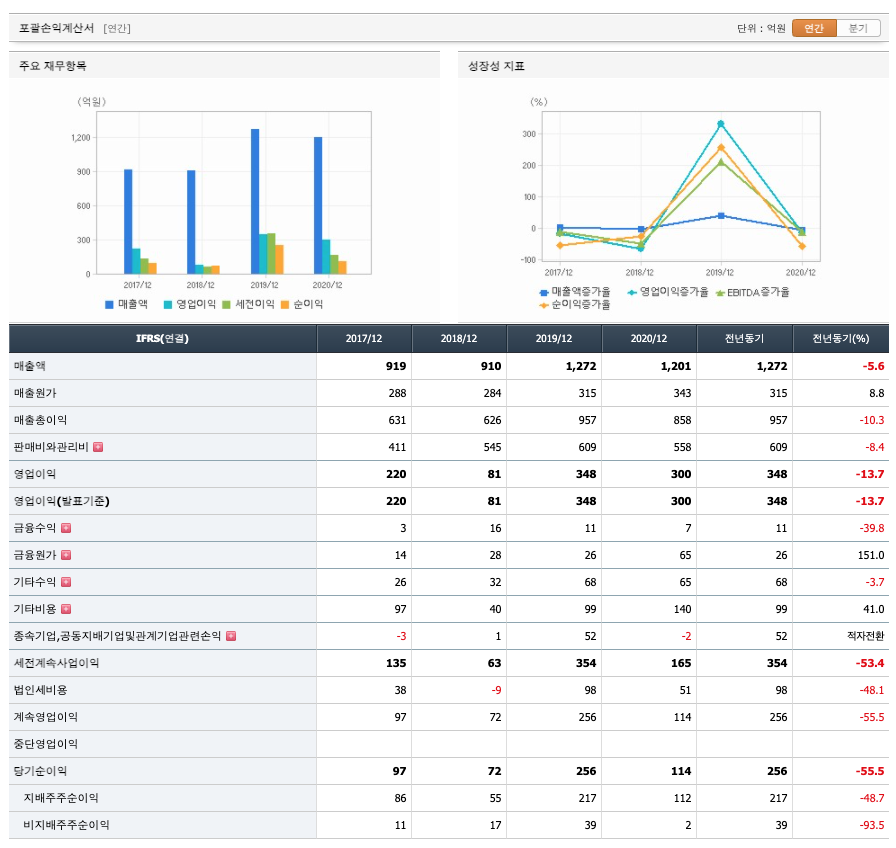This screenshot has width=896, height=848.
Task: Click the 세전계속사업이익 change value -53.4
Action: coord(870,663)
